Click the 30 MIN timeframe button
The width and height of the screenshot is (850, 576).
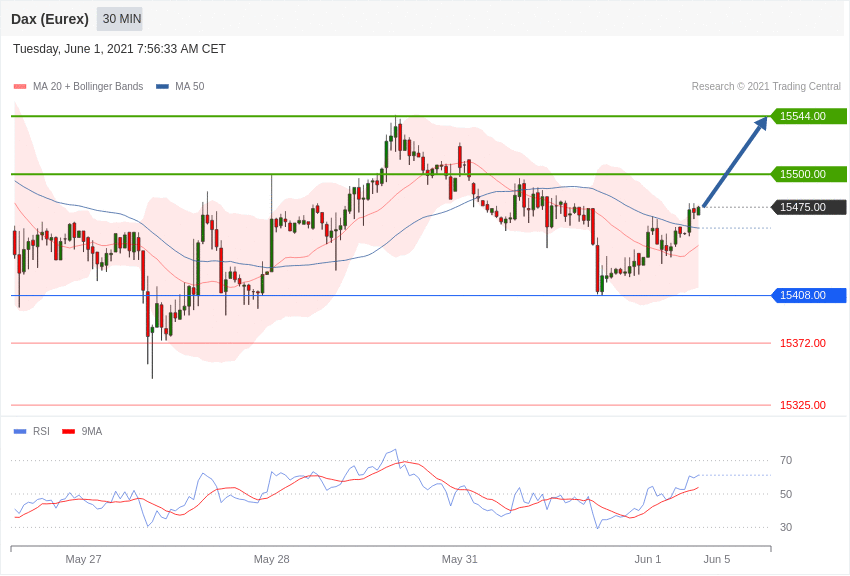click(x=120, y=19)
